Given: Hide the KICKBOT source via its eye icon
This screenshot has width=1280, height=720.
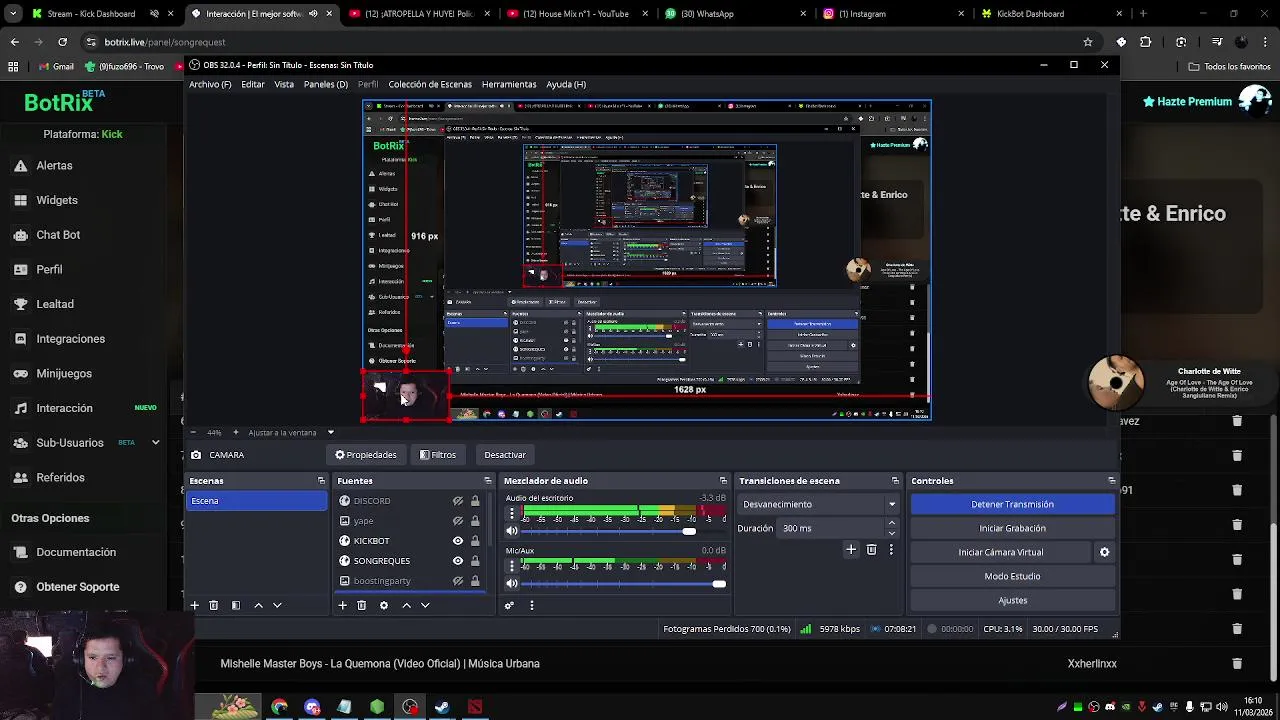Looking at the screenshot, I should click(x=458, y=541).
